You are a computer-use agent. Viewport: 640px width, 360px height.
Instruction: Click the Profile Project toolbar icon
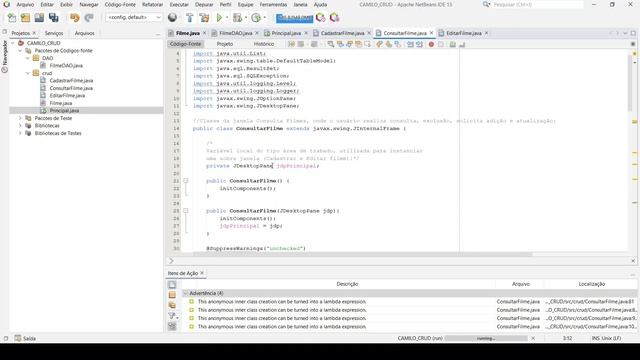256,18
